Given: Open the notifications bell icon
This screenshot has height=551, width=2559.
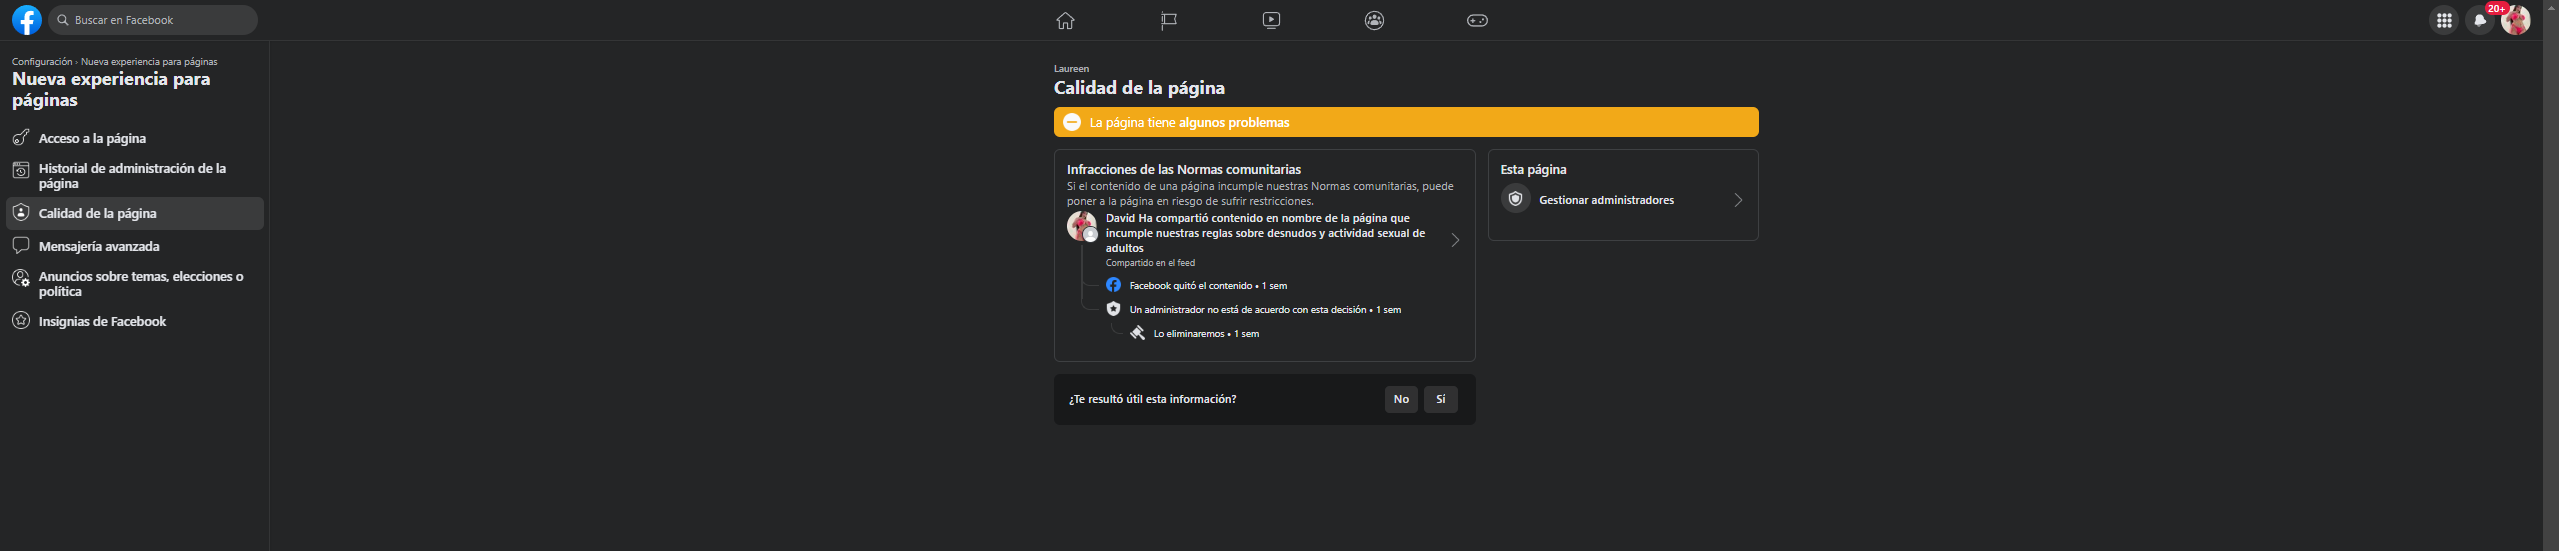Looking at the screenshot, I should tap(2480, 20).
